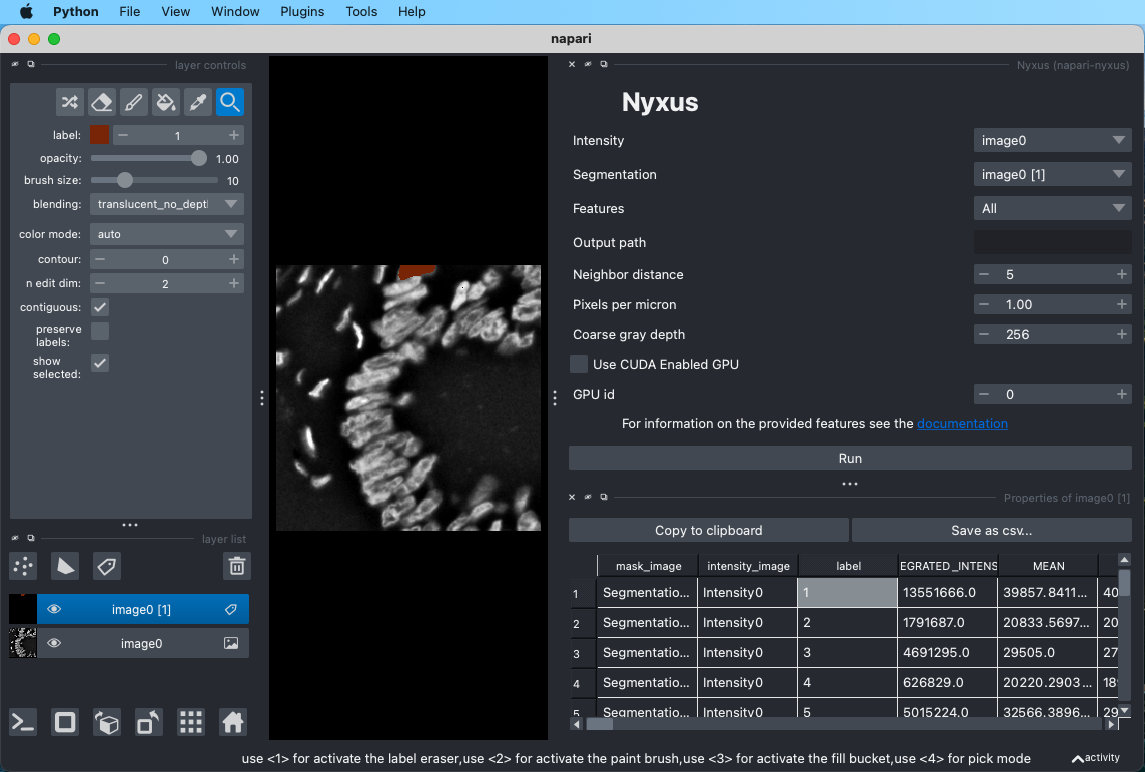
Task: Enable Use CUDA Enabled GPU checkbox
Action: (x=579, y=364)
